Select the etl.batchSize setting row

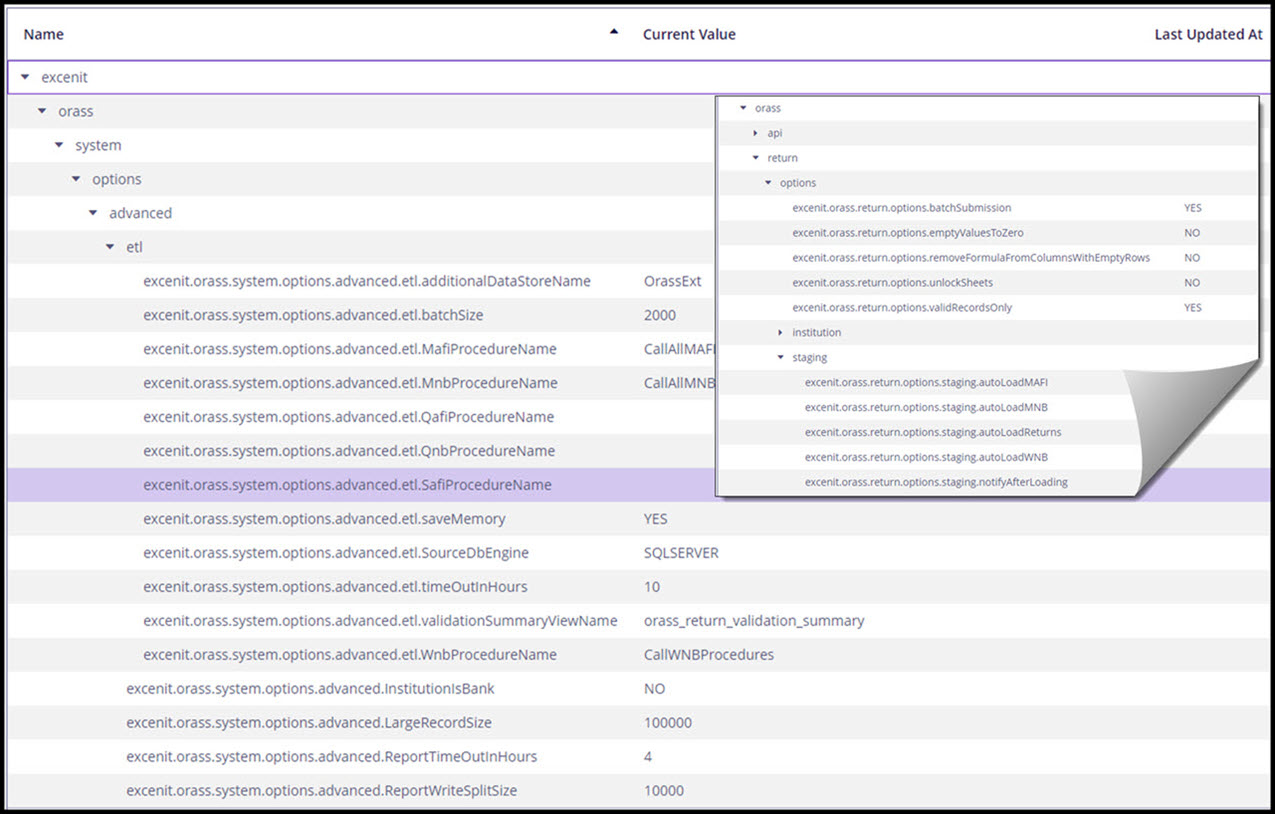(x=313, y=315)
